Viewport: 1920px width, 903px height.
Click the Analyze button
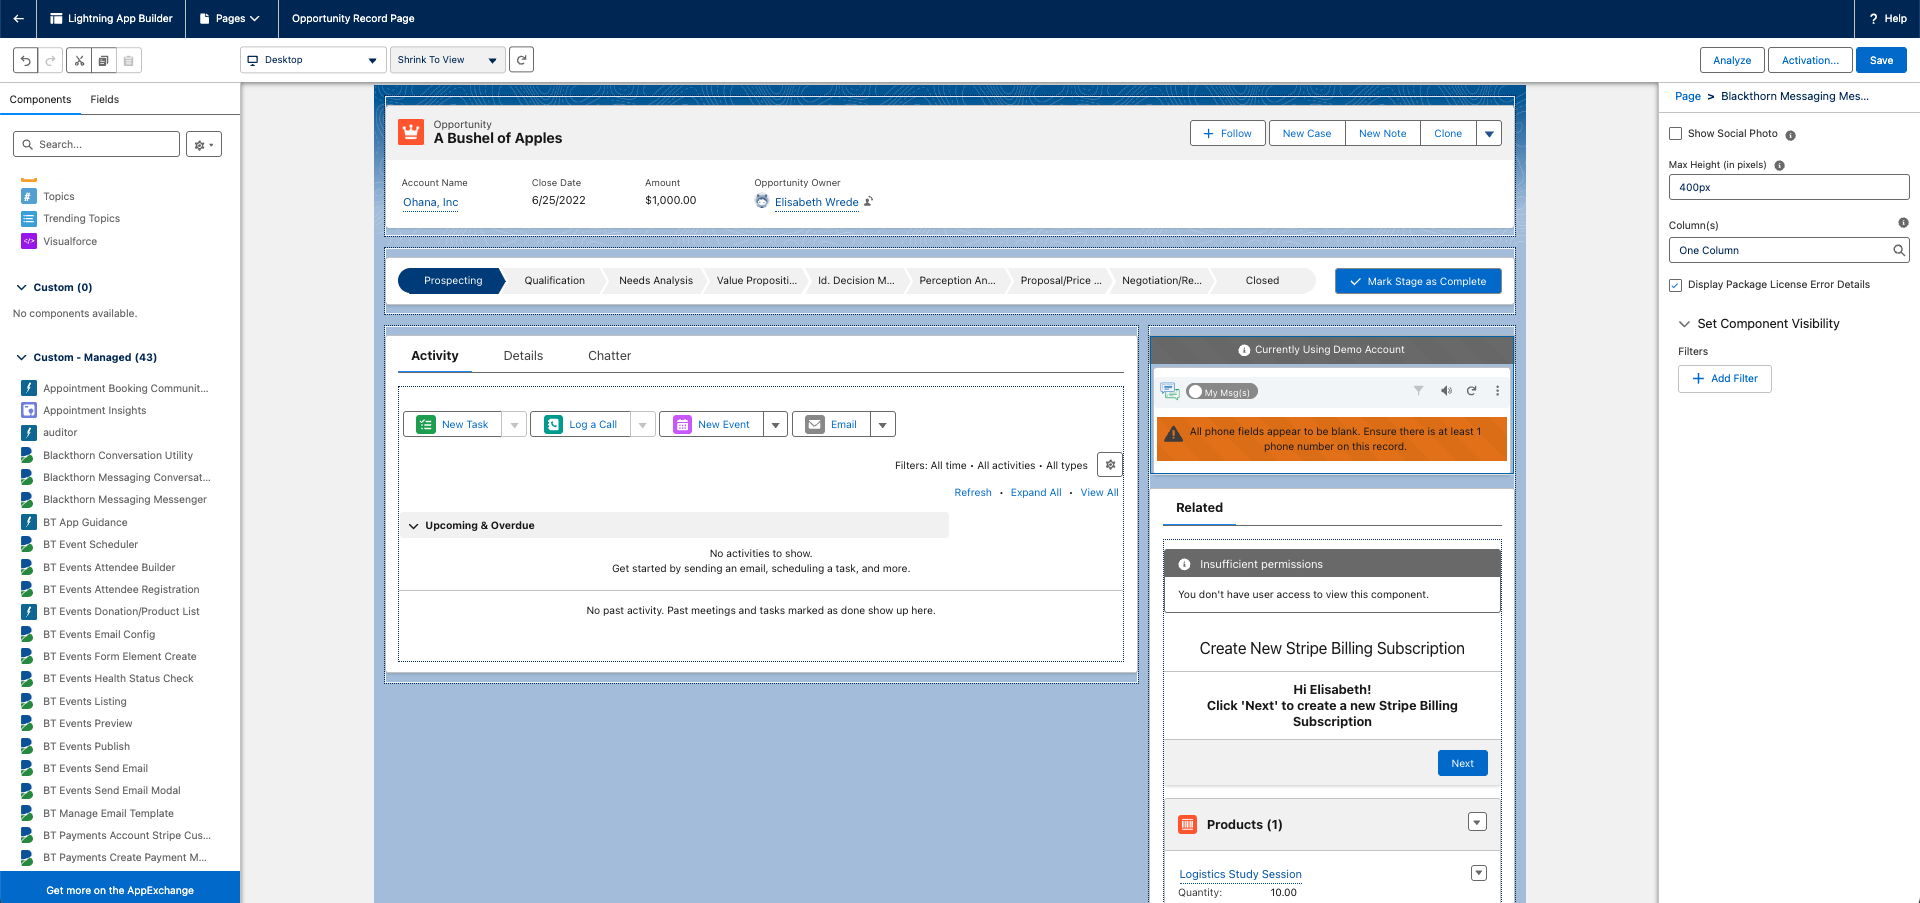[x=1732, y=60]
